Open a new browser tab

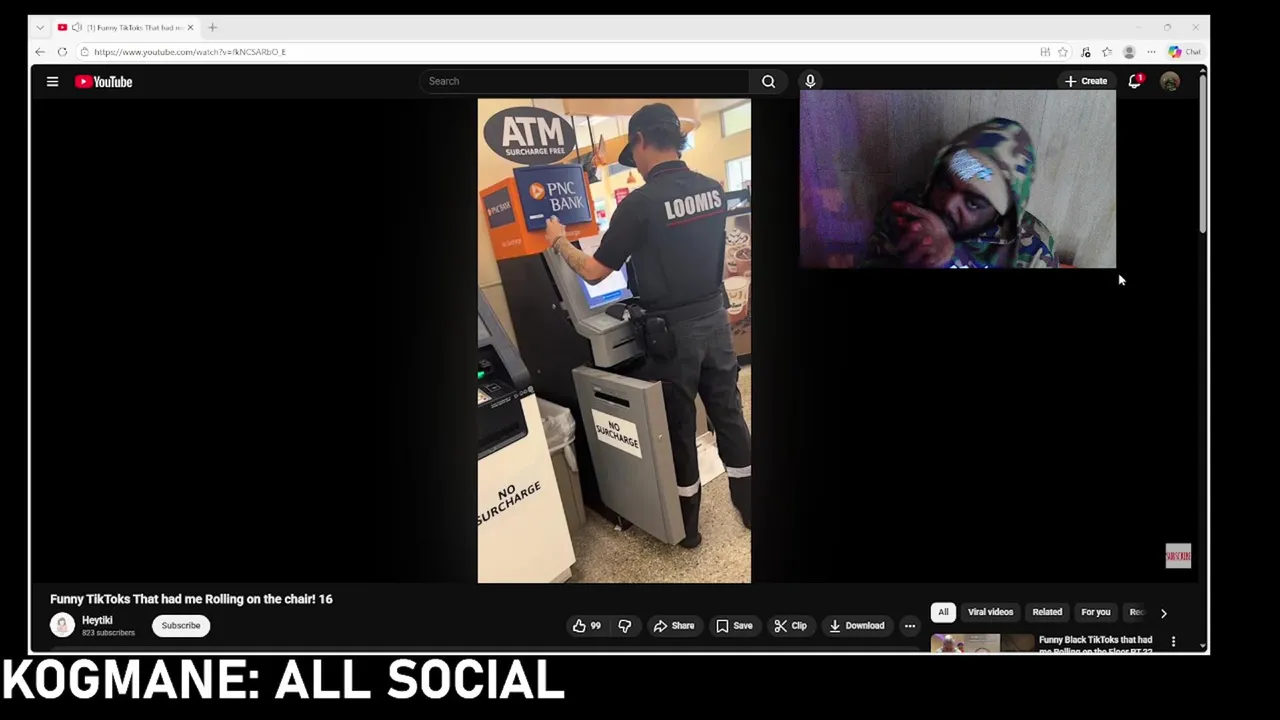pos(212,28)
